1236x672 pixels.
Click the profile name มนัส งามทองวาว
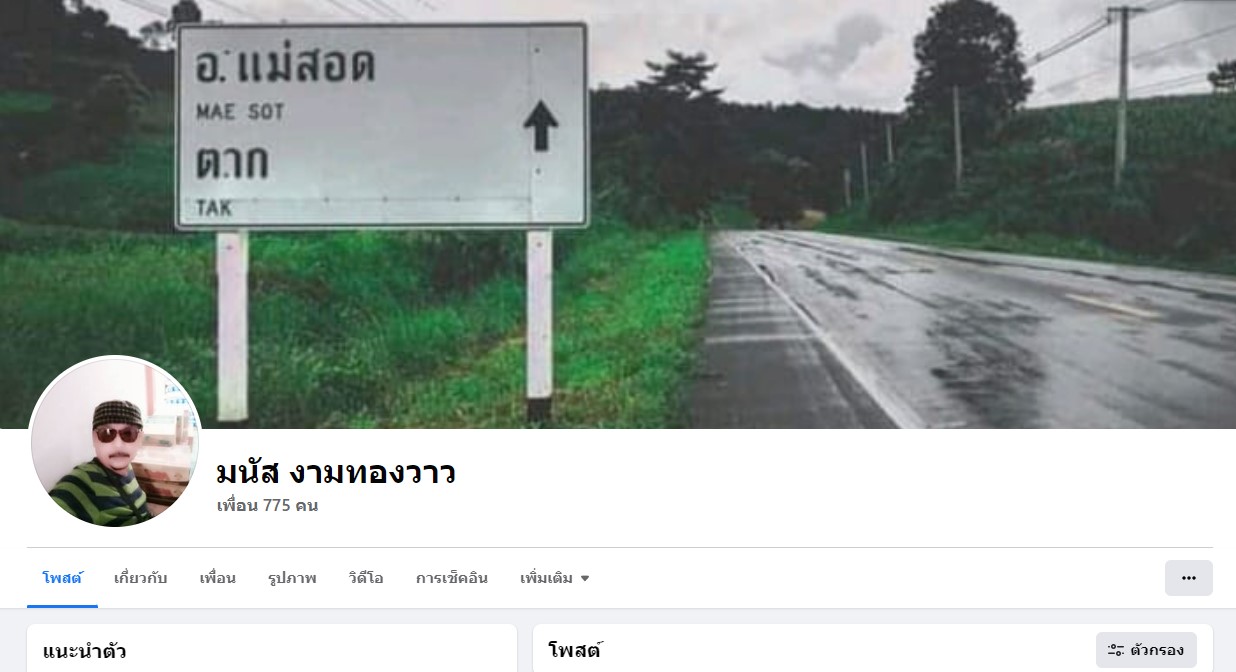tap(336, 472)
